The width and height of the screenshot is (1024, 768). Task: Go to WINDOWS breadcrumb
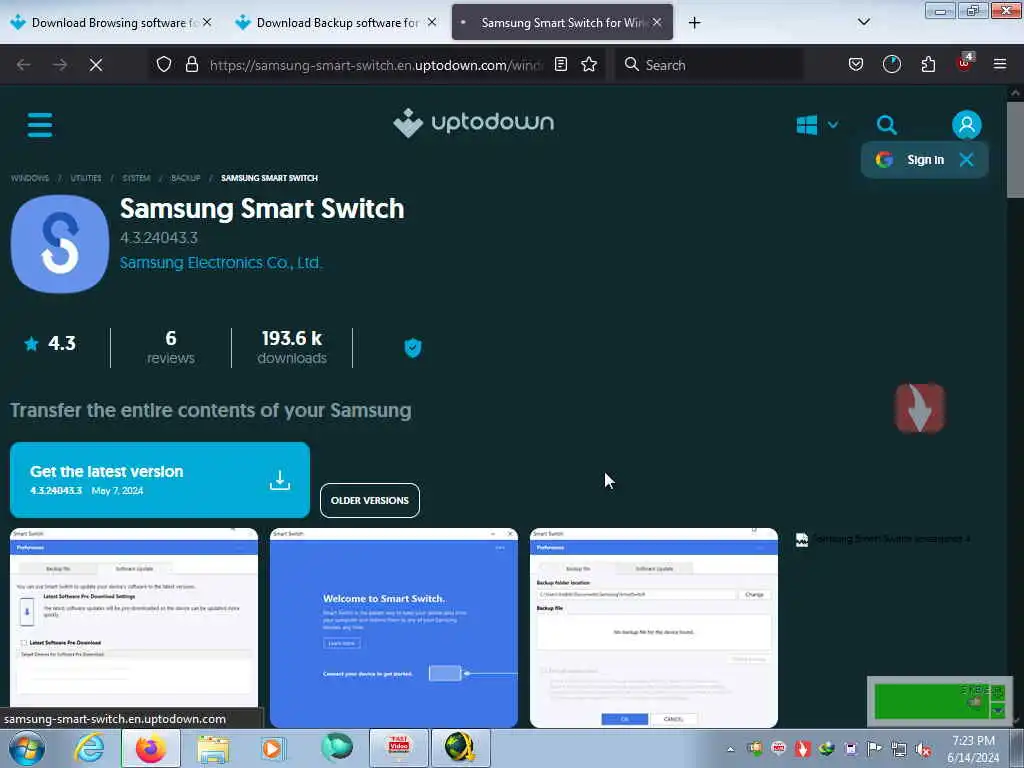(30, 178)
